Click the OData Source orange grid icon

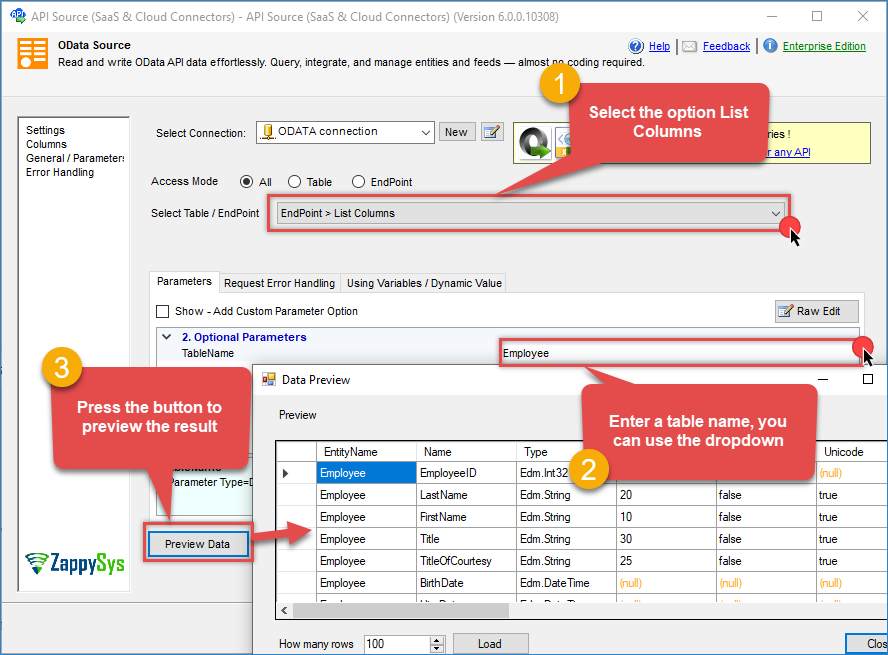(x=32, y=53)
